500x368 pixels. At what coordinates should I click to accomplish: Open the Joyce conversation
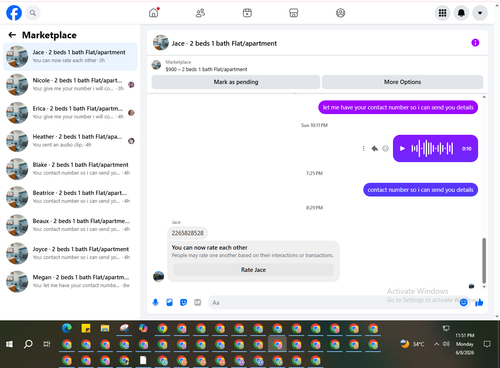(x=70, y=253)
